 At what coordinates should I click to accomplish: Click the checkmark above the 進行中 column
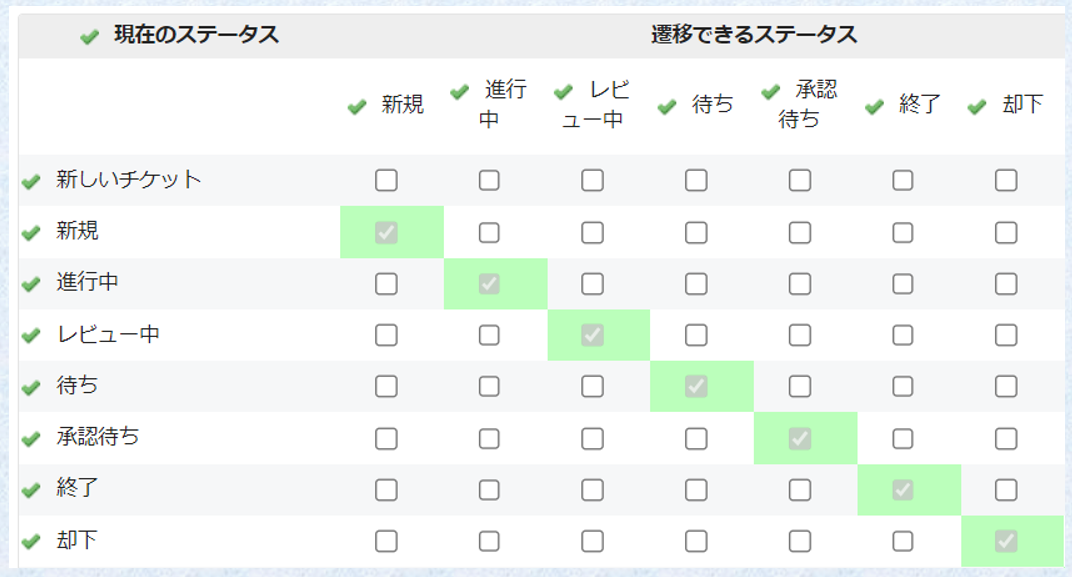coord(459,90)
